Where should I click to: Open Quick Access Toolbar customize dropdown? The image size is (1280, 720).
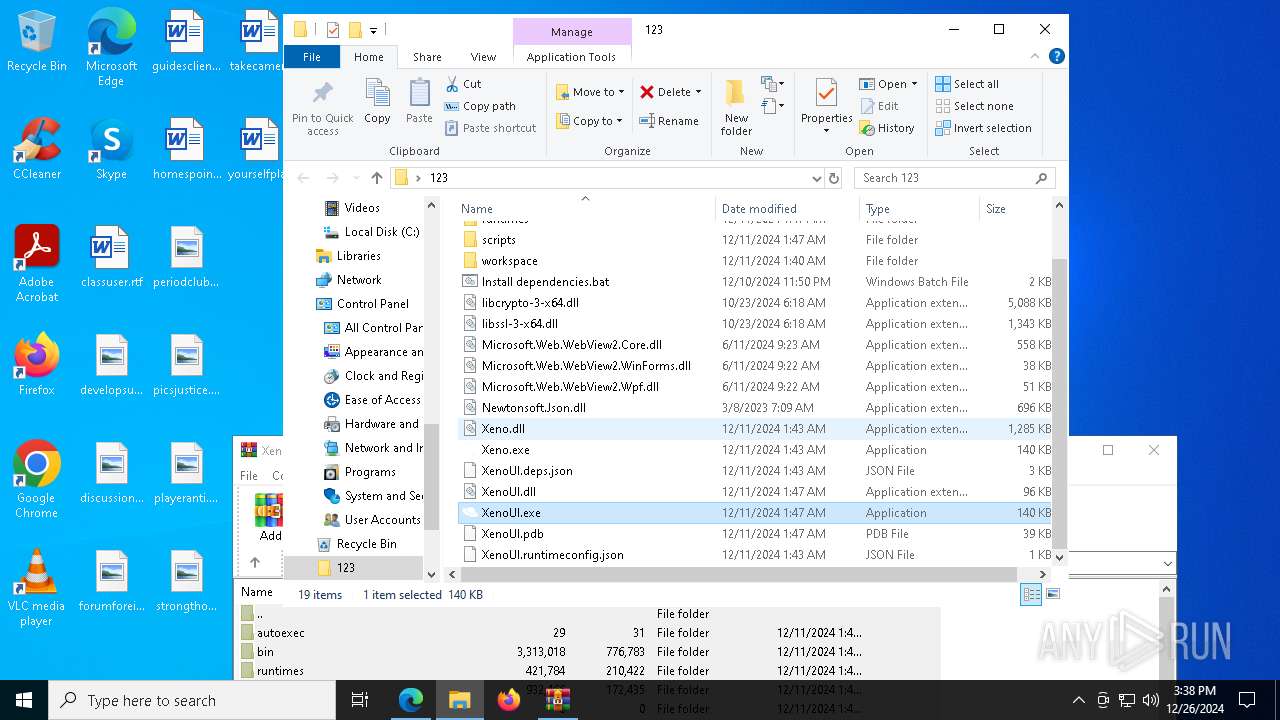(373, 30)
